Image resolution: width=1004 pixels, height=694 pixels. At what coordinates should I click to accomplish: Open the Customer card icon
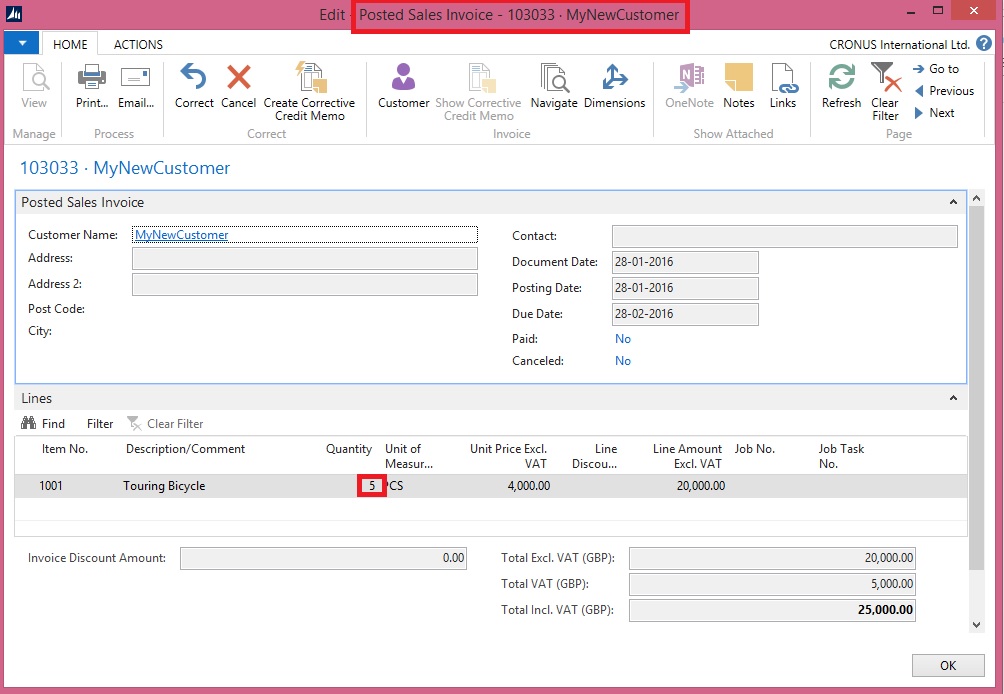pyautogui.click(x=403, y=78)
